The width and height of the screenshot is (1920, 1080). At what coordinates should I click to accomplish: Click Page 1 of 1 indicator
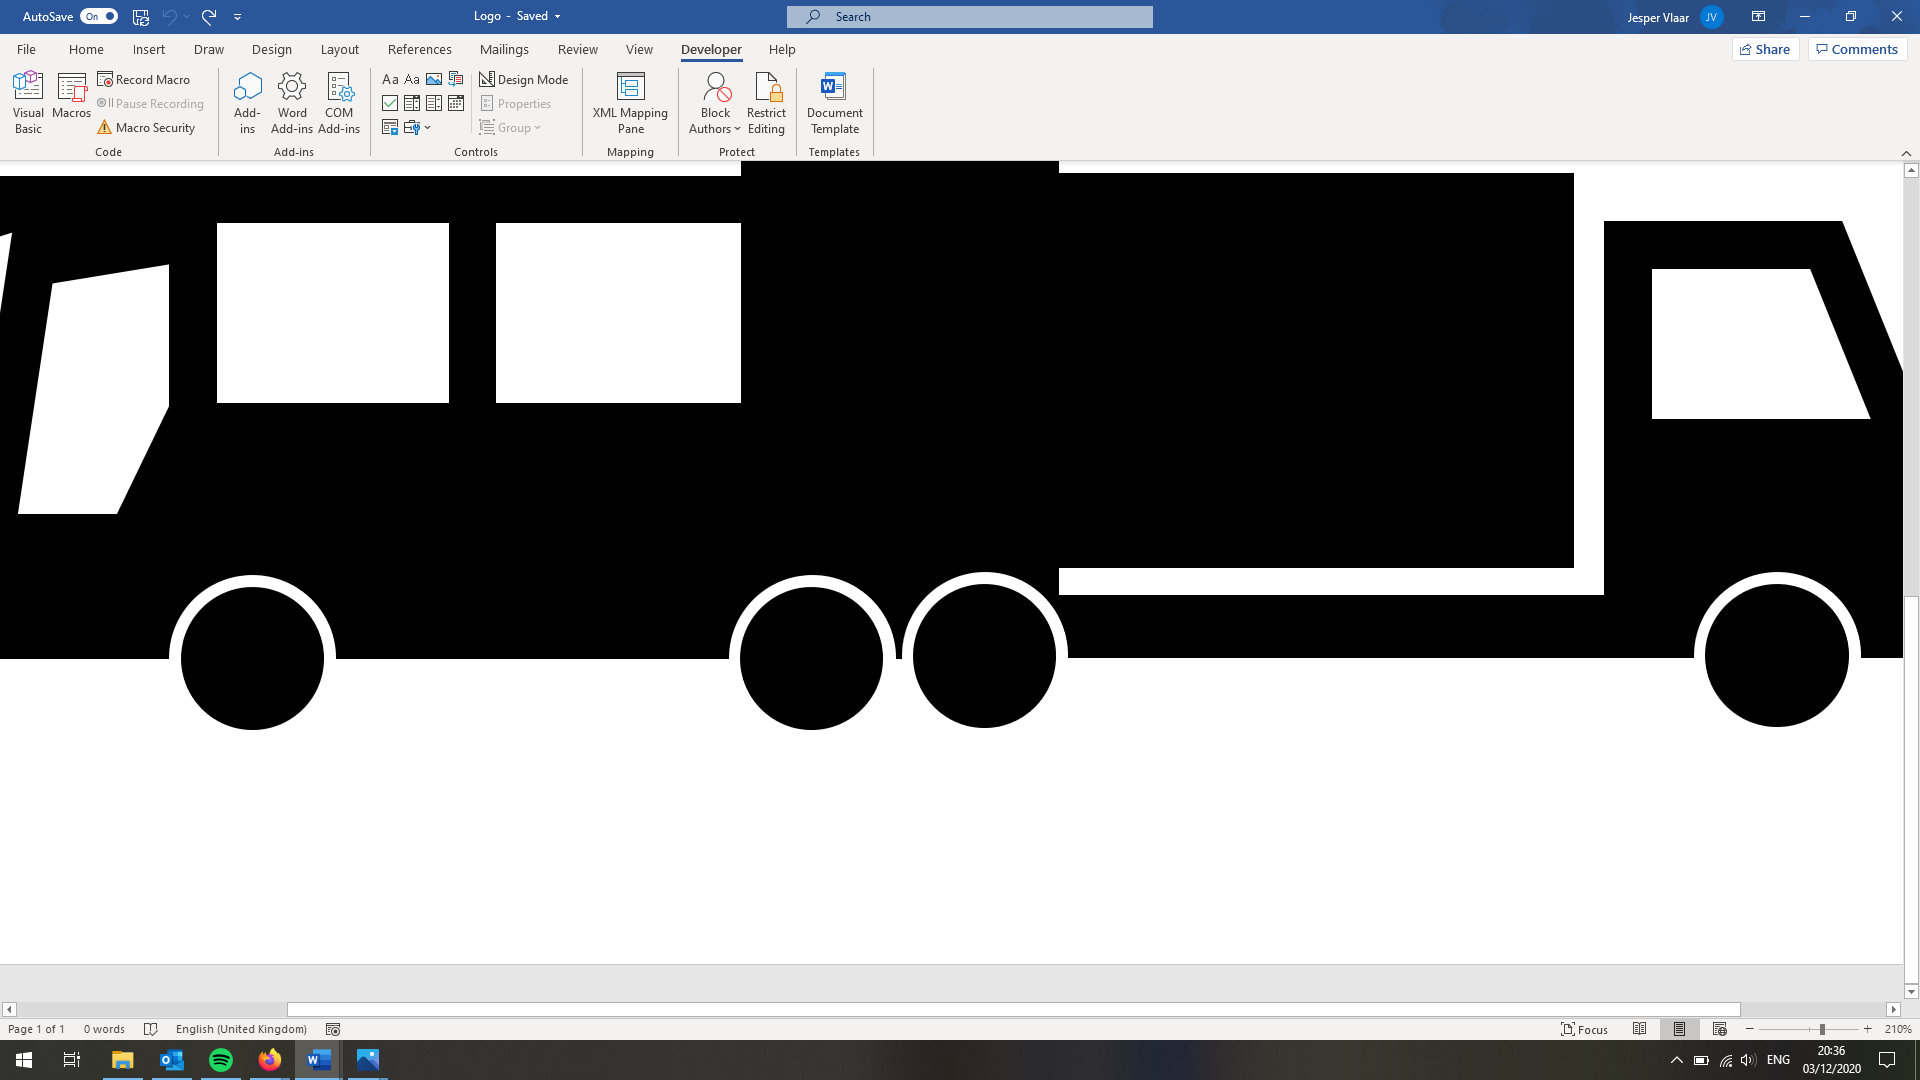click(x=36, y=1029)
